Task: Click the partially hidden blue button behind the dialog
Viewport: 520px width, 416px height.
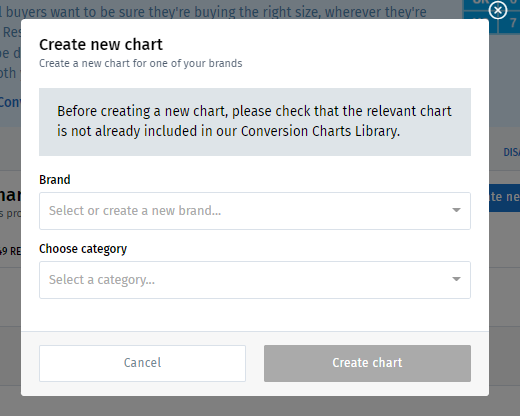Action: pyautogui.click(x=504, y=197)
